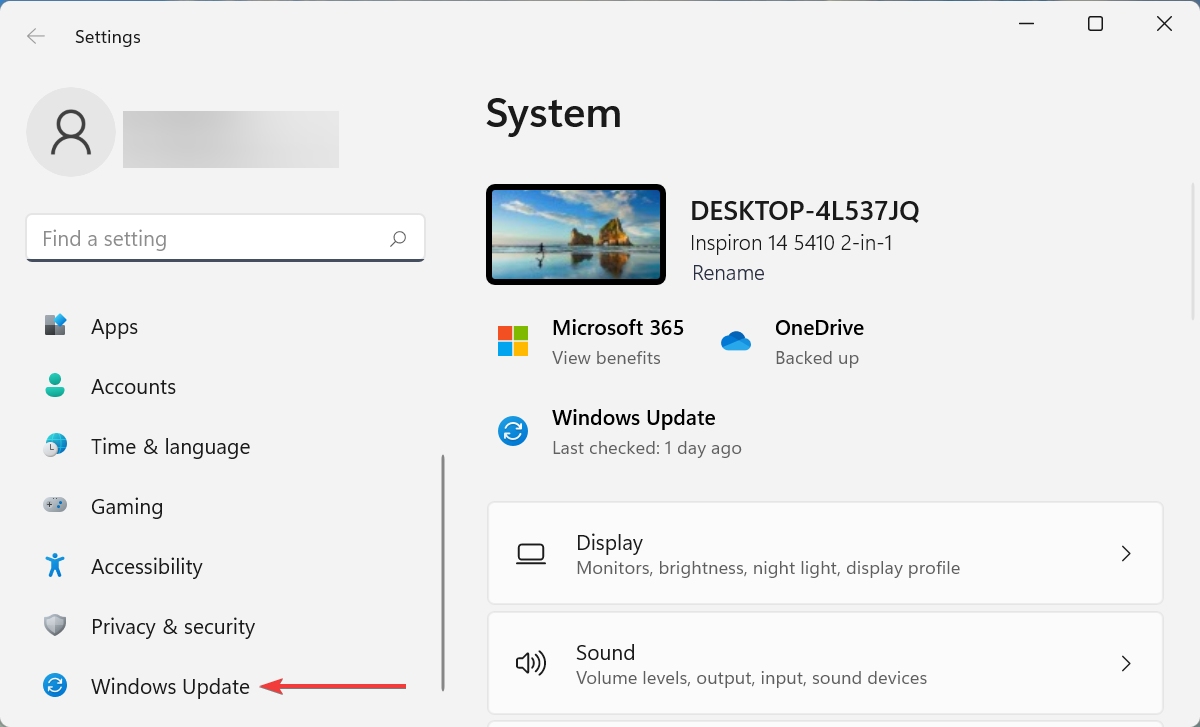
Task: Select the Apps icon in sidebar
Action: [x=55, y=326]
